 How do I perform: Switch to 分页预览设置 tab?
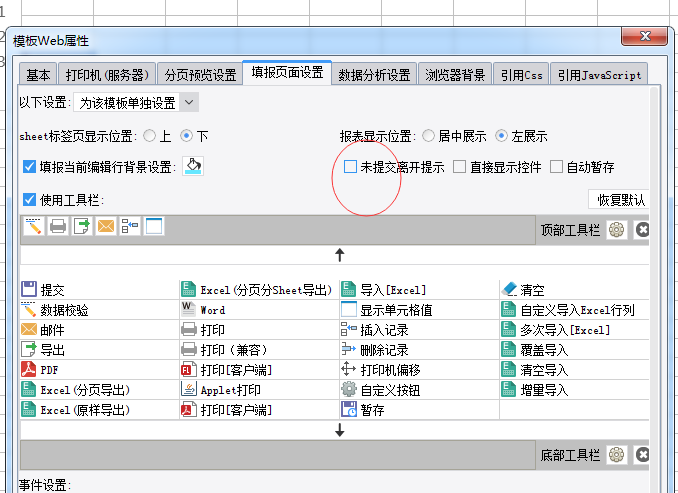pyautogui.click(x=200, y=75)
